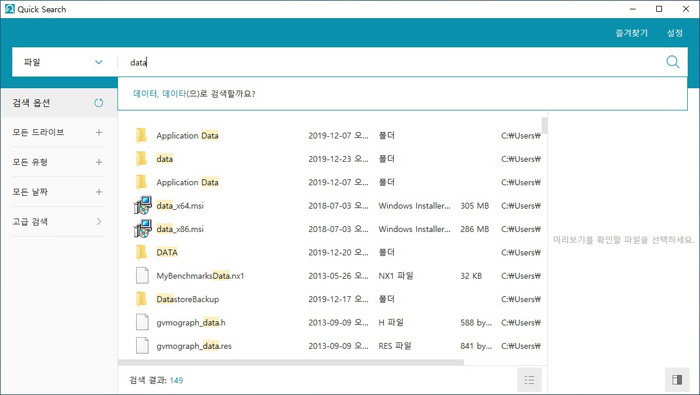Select 모든 드라이브 label

38,132
